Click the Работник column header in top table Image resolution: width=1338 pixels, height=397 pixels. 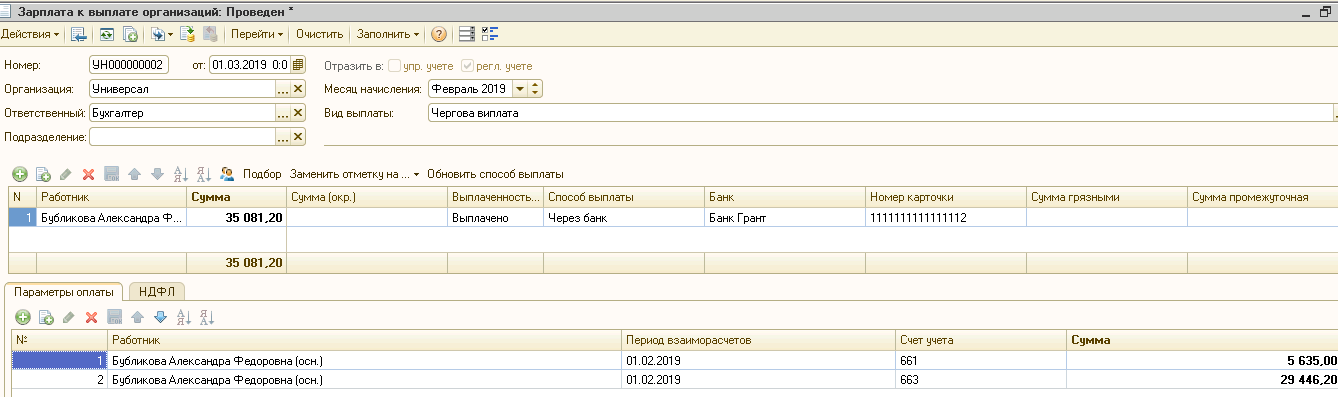112,197
